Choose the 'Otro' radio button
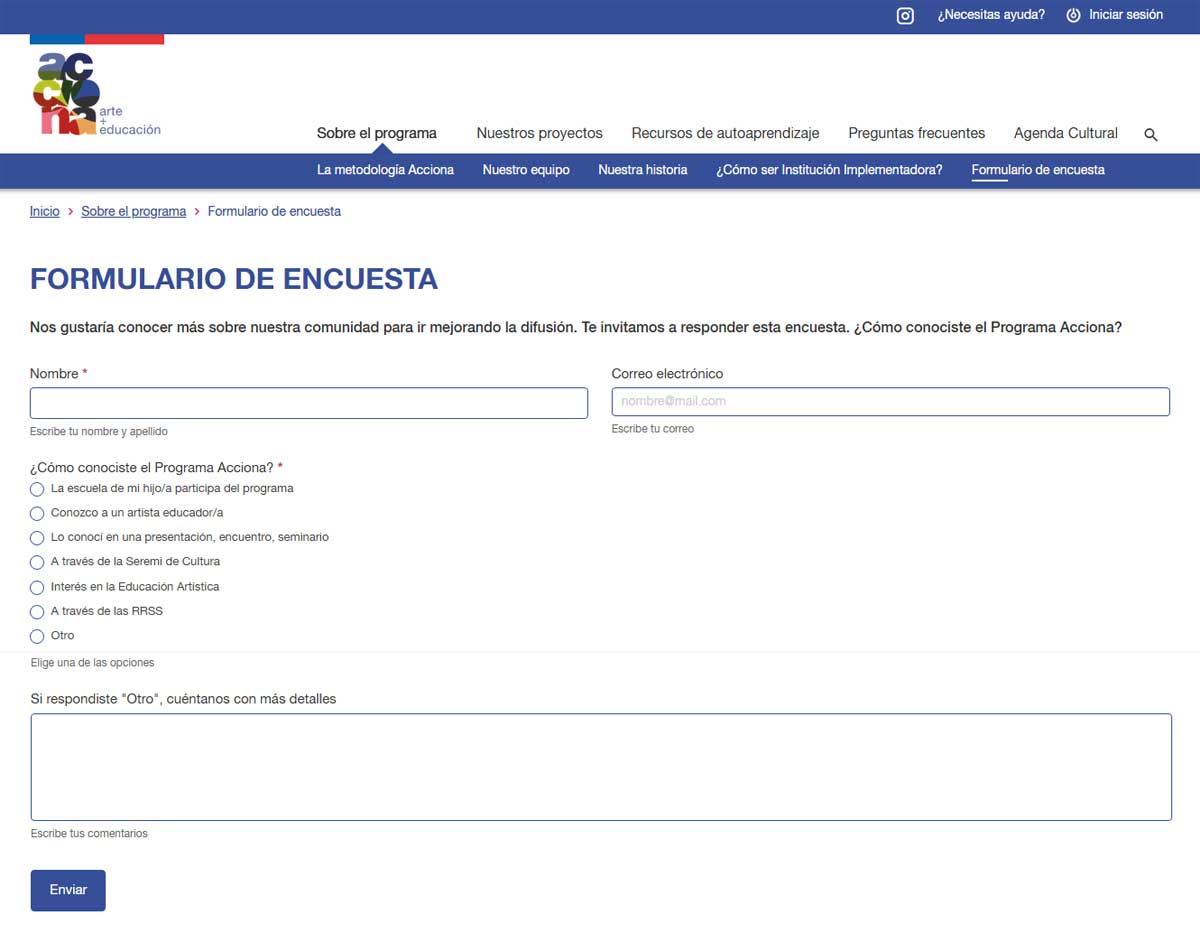This screenshot has width=1200, height=950. tap(37, 636)
